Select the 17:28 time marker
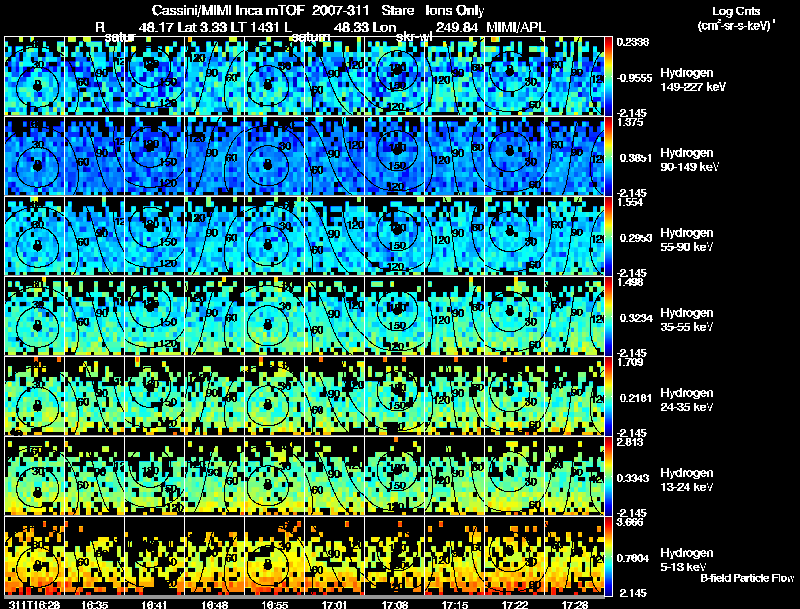 574,604
